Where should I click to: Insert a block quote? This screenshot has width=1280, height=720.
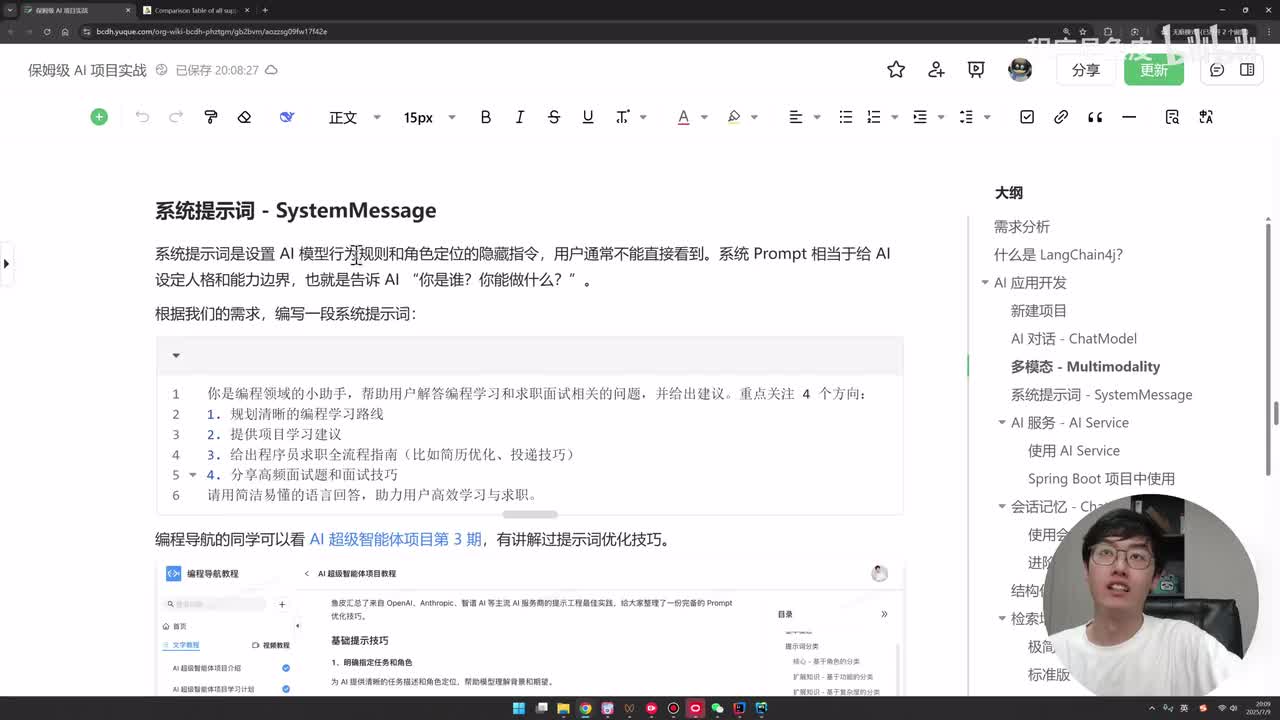(1095, 117)
